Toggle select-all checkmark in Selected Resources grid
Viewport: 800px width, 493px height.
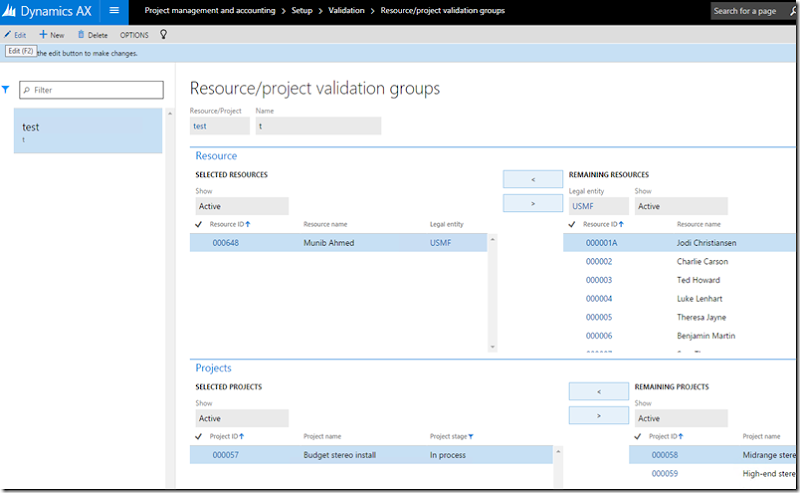click(x=197, y=224)
